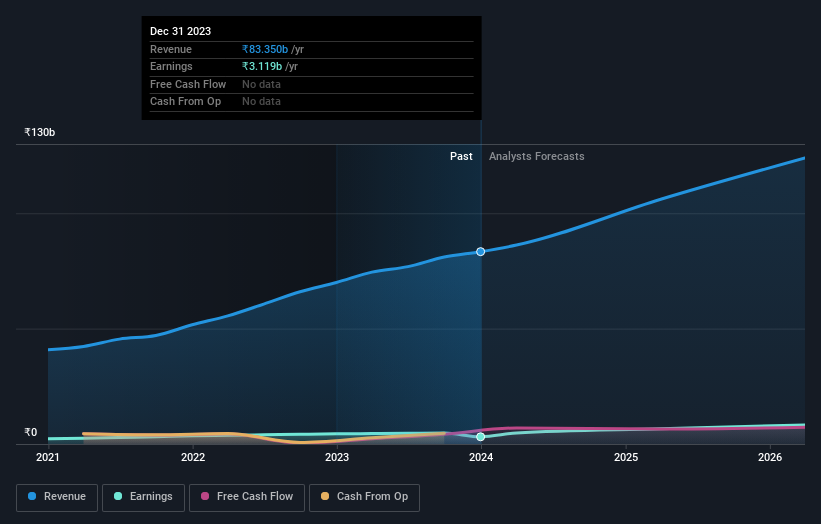The image size is (821, 524).
Task: Click the 2022 x-axis label
Action: pyautogui.click(x=193, y=457)
